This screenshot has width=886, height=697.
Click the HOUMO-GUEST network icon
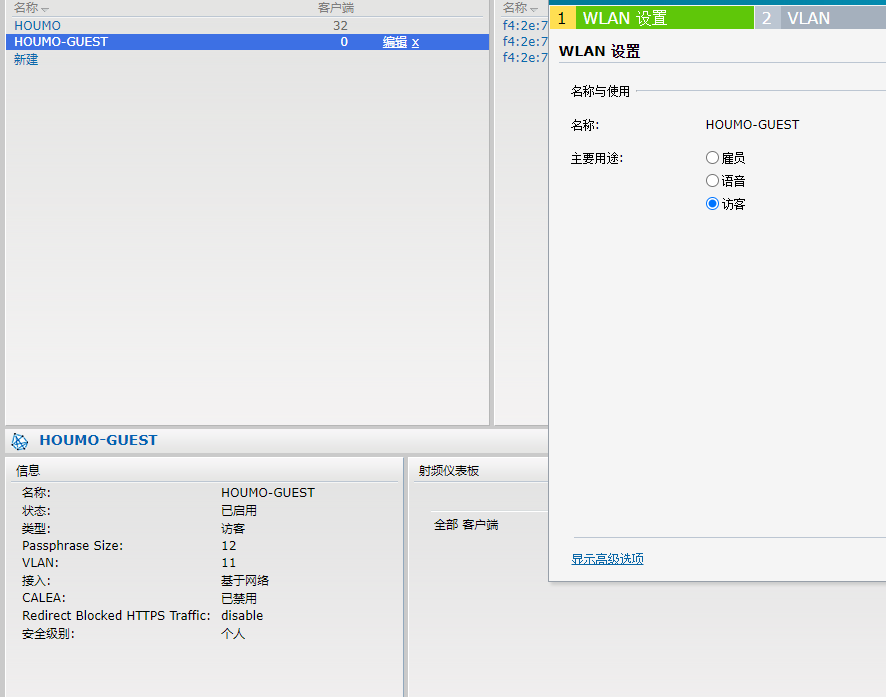20,441
